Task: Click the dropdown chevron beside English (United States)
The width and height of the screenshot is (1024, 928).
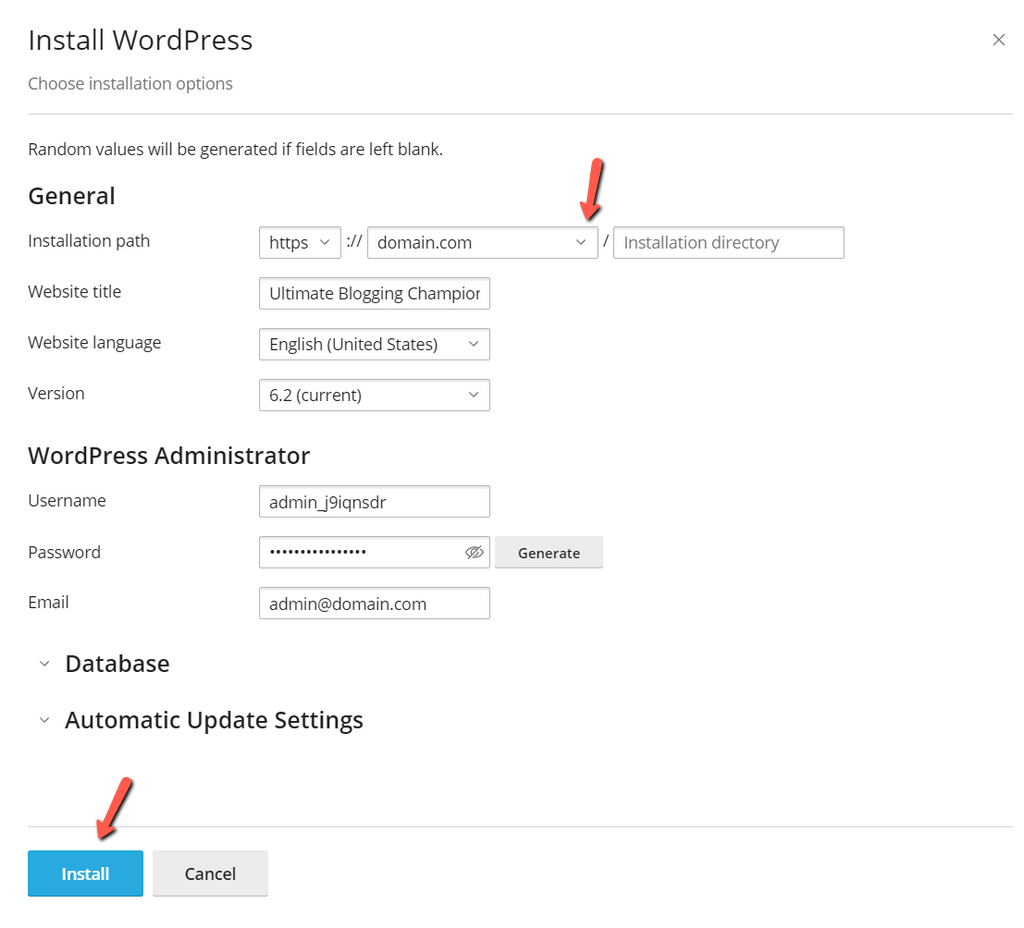Action: point(473,344)
